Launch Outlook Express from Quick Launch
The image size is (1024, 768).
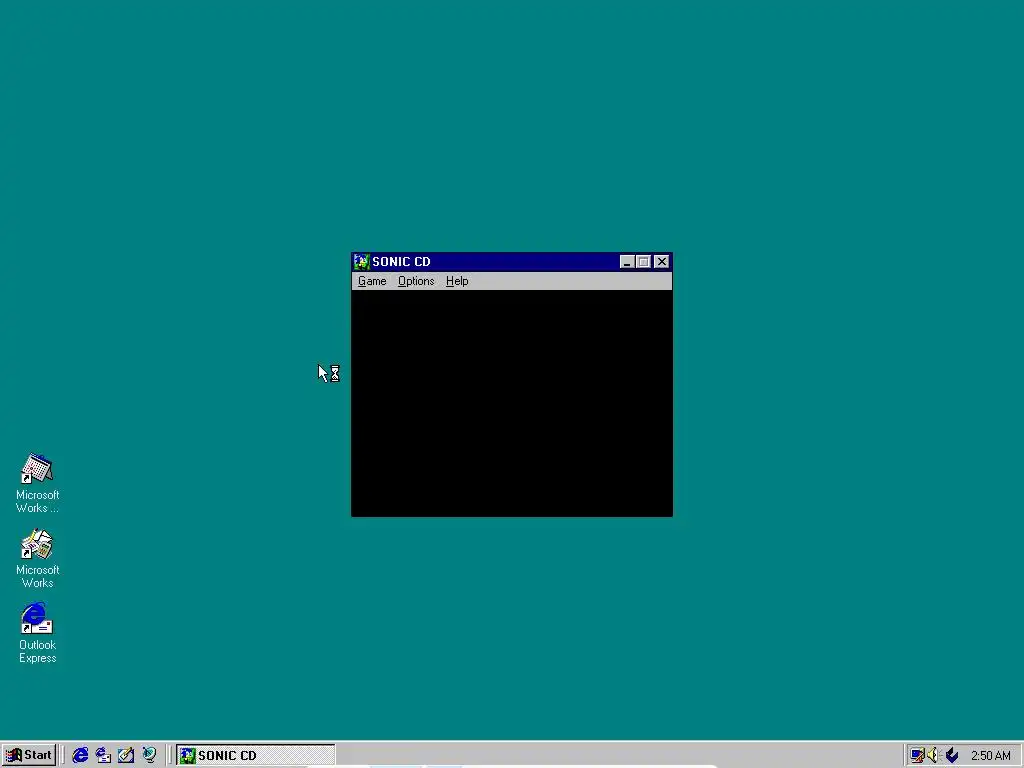(x=103, y=755)
